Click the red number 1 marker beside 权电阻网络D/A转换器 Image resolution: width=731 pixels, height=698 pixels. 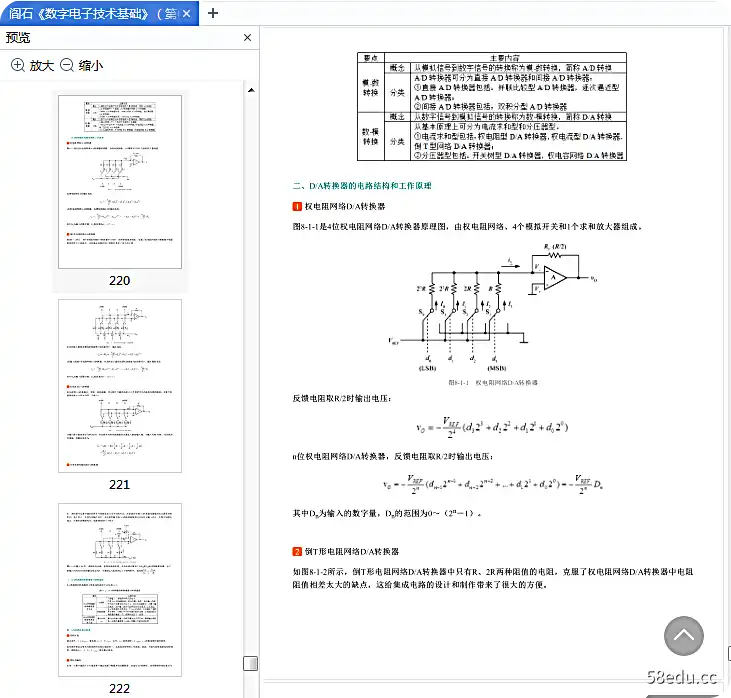point(297,206)
